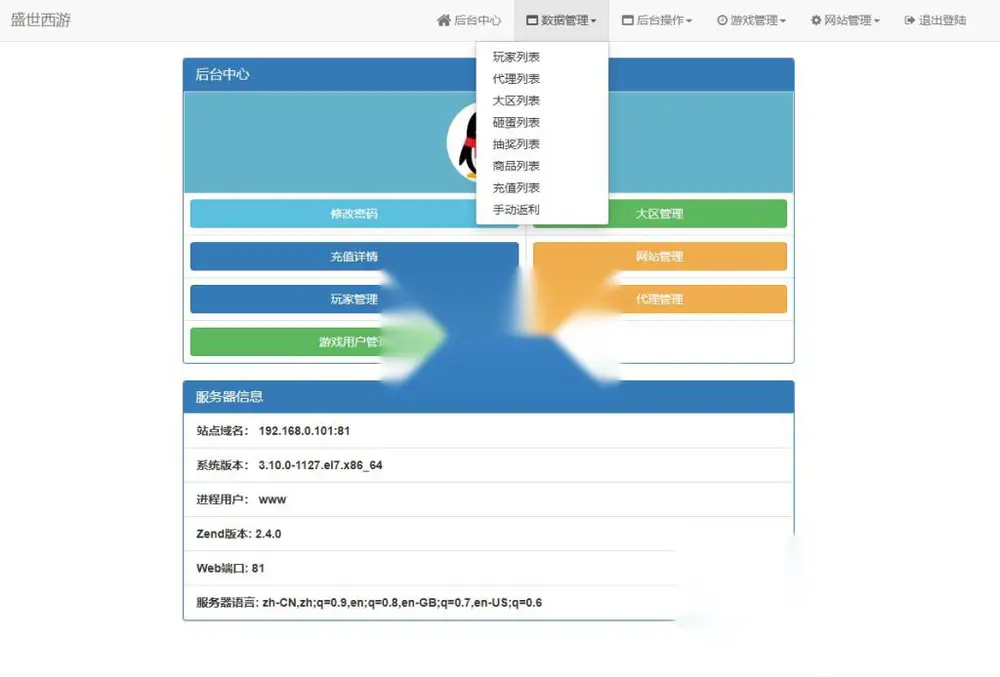Click the window icon beside 后台操作
Viewport: 1000px width, 677px height.
coord(628,20)
